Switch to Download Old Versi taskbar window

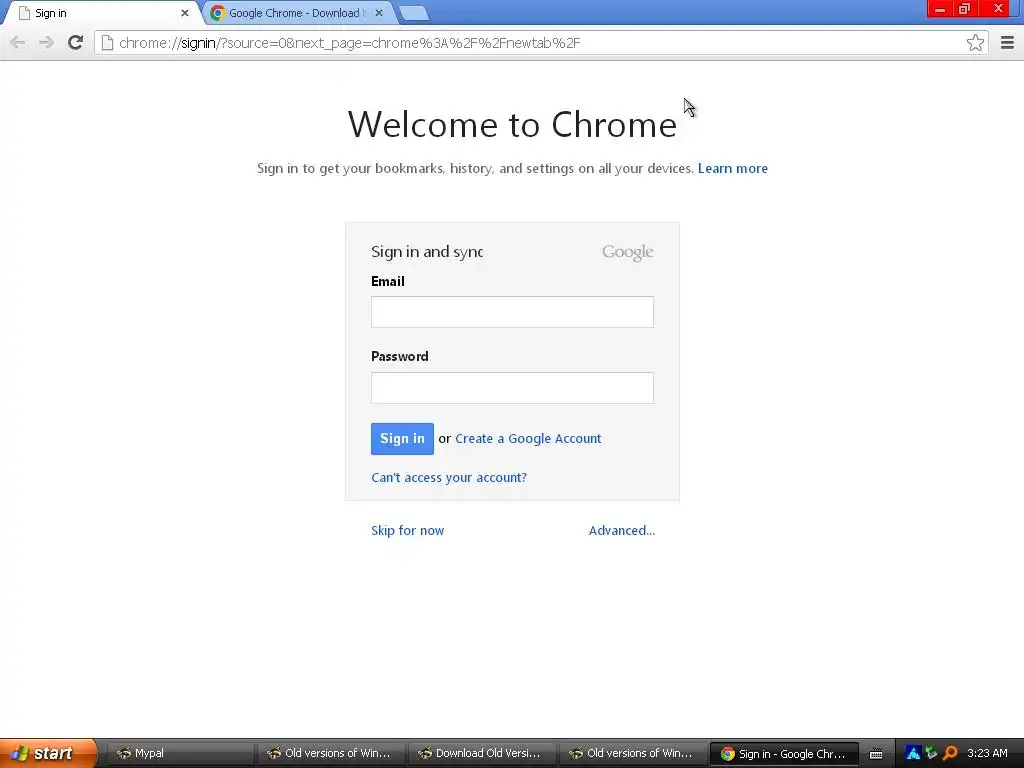point(483,753)
